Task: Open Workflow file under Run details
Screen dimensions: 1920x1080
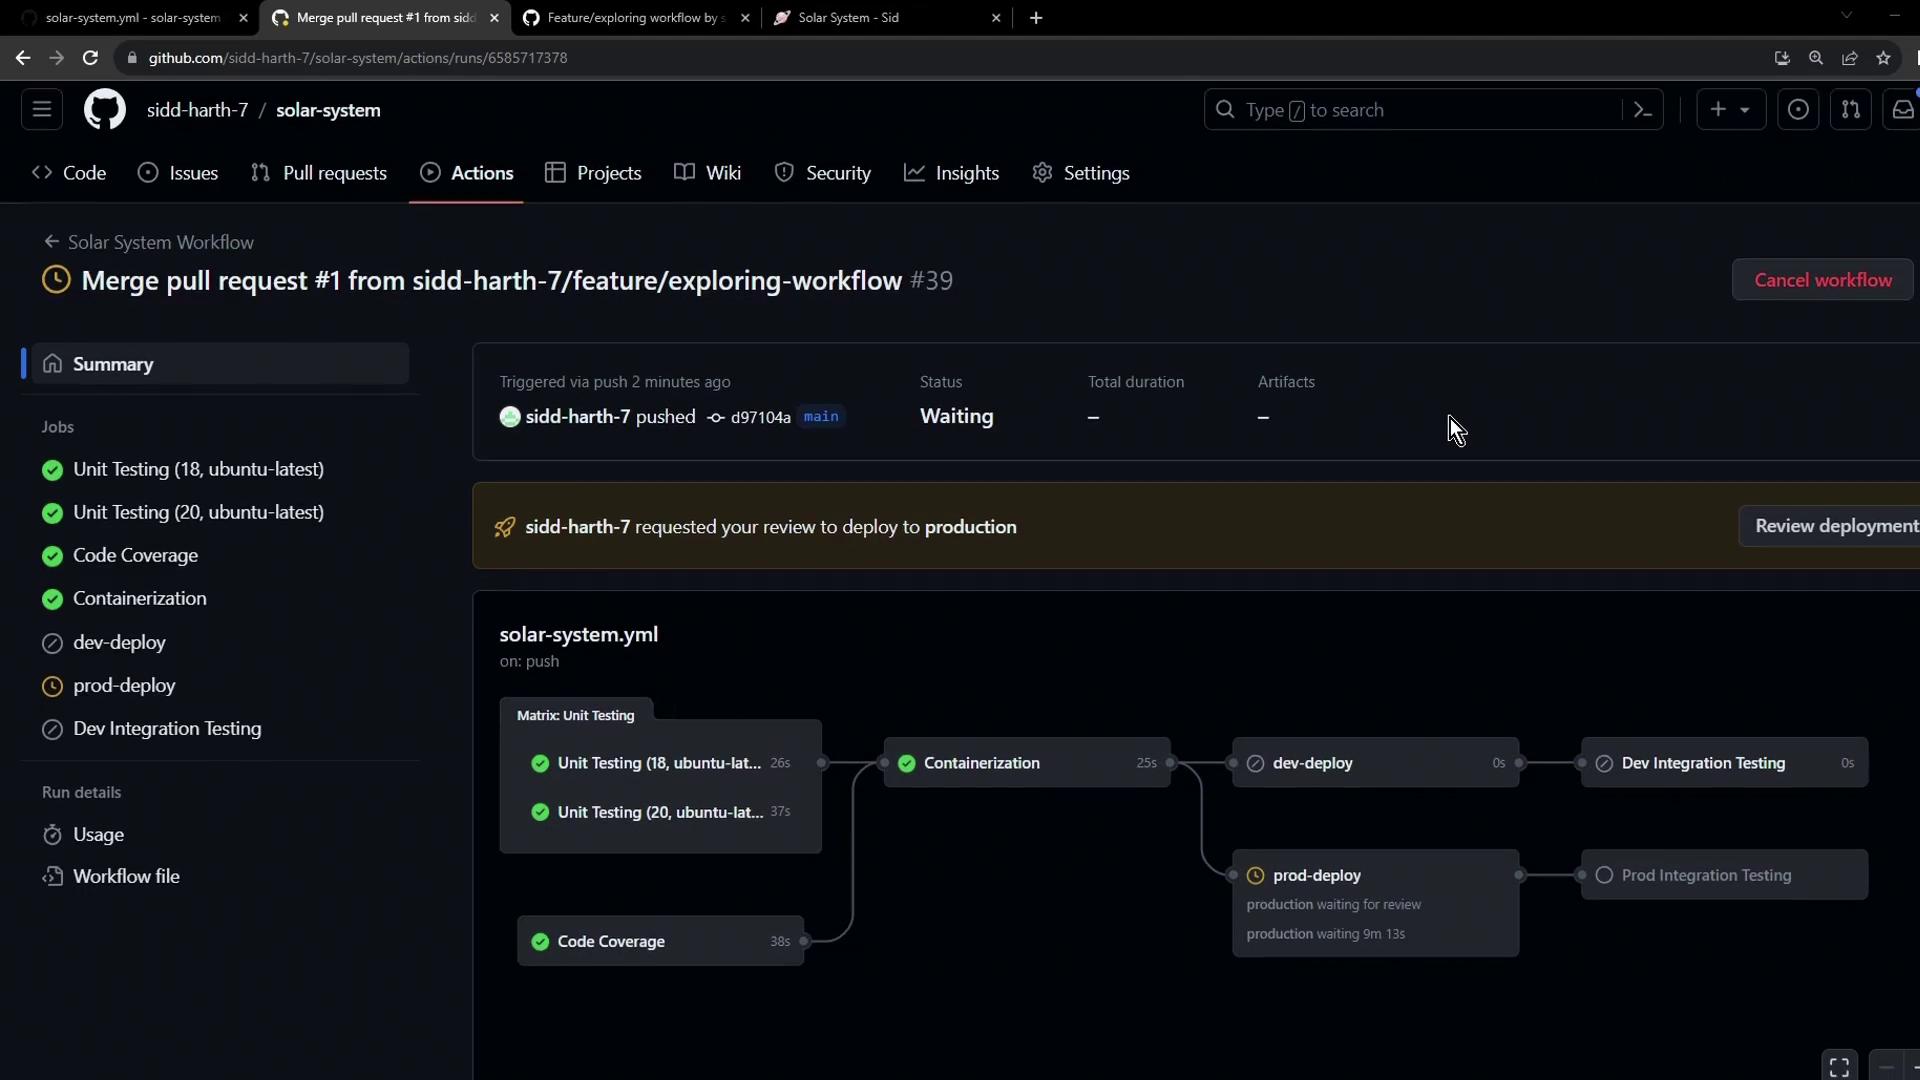Action: point(126,876)
